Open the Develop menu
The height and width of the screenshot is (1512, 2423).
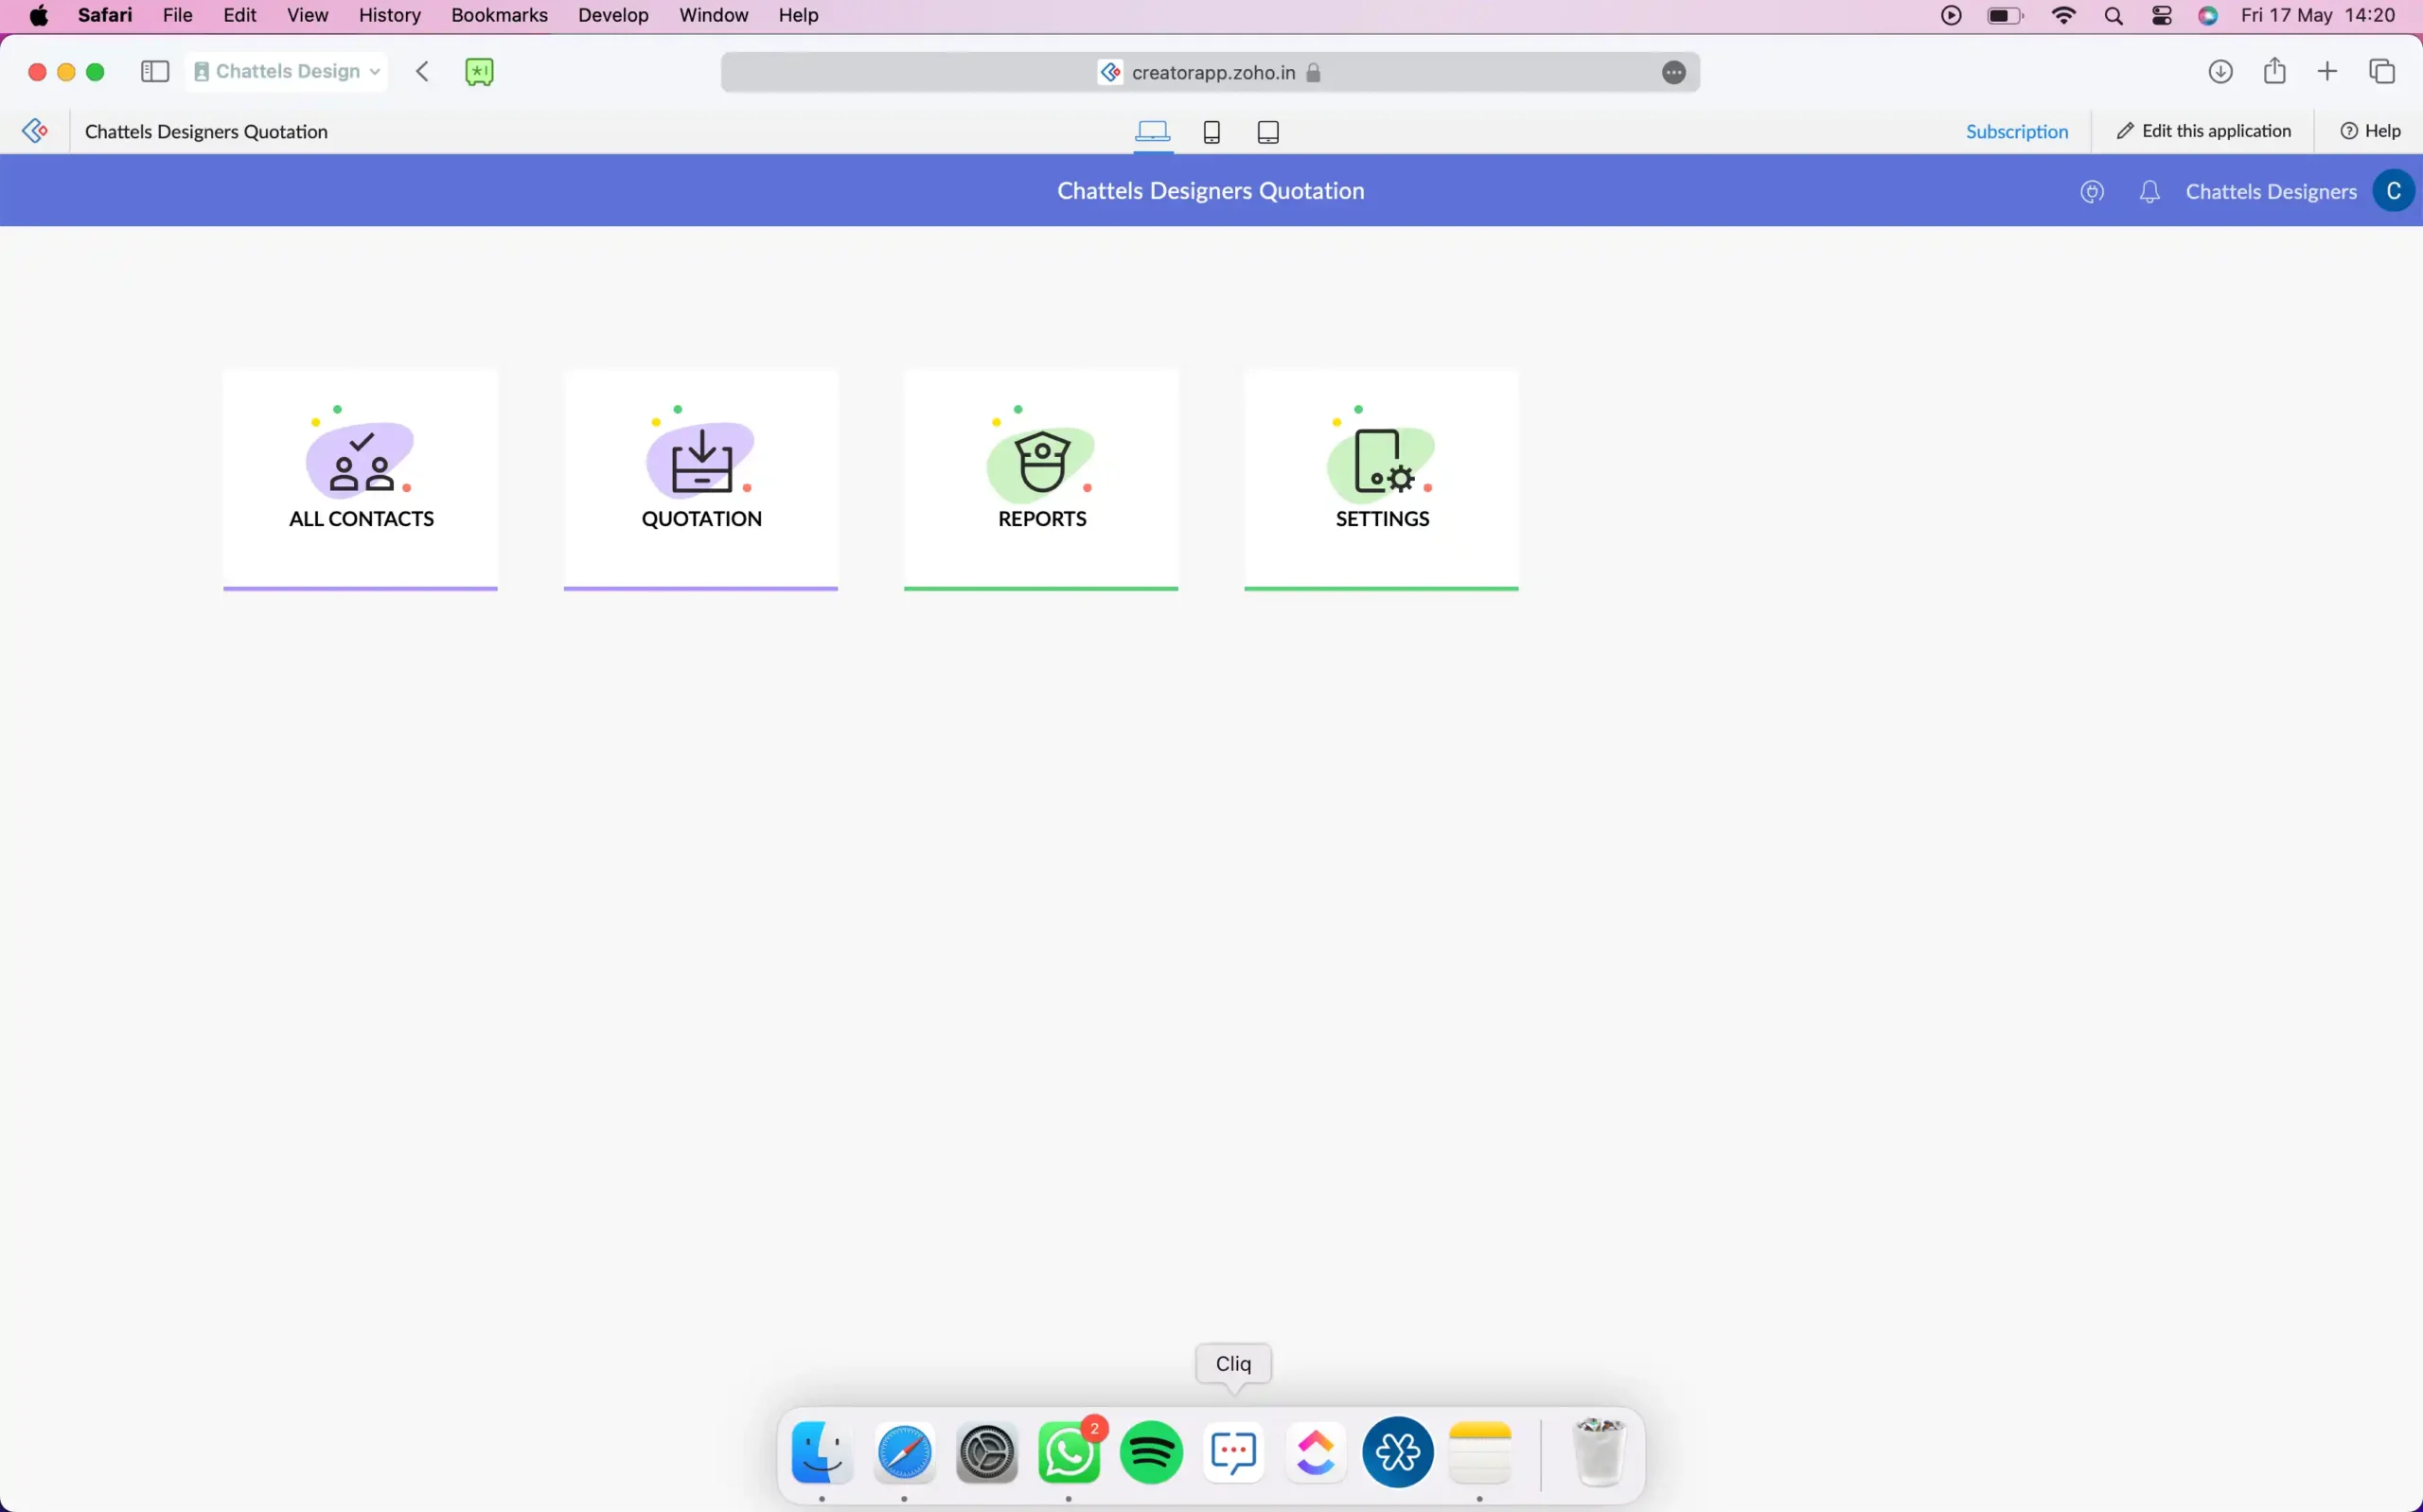pyautogui.click(x=613, y=15)
